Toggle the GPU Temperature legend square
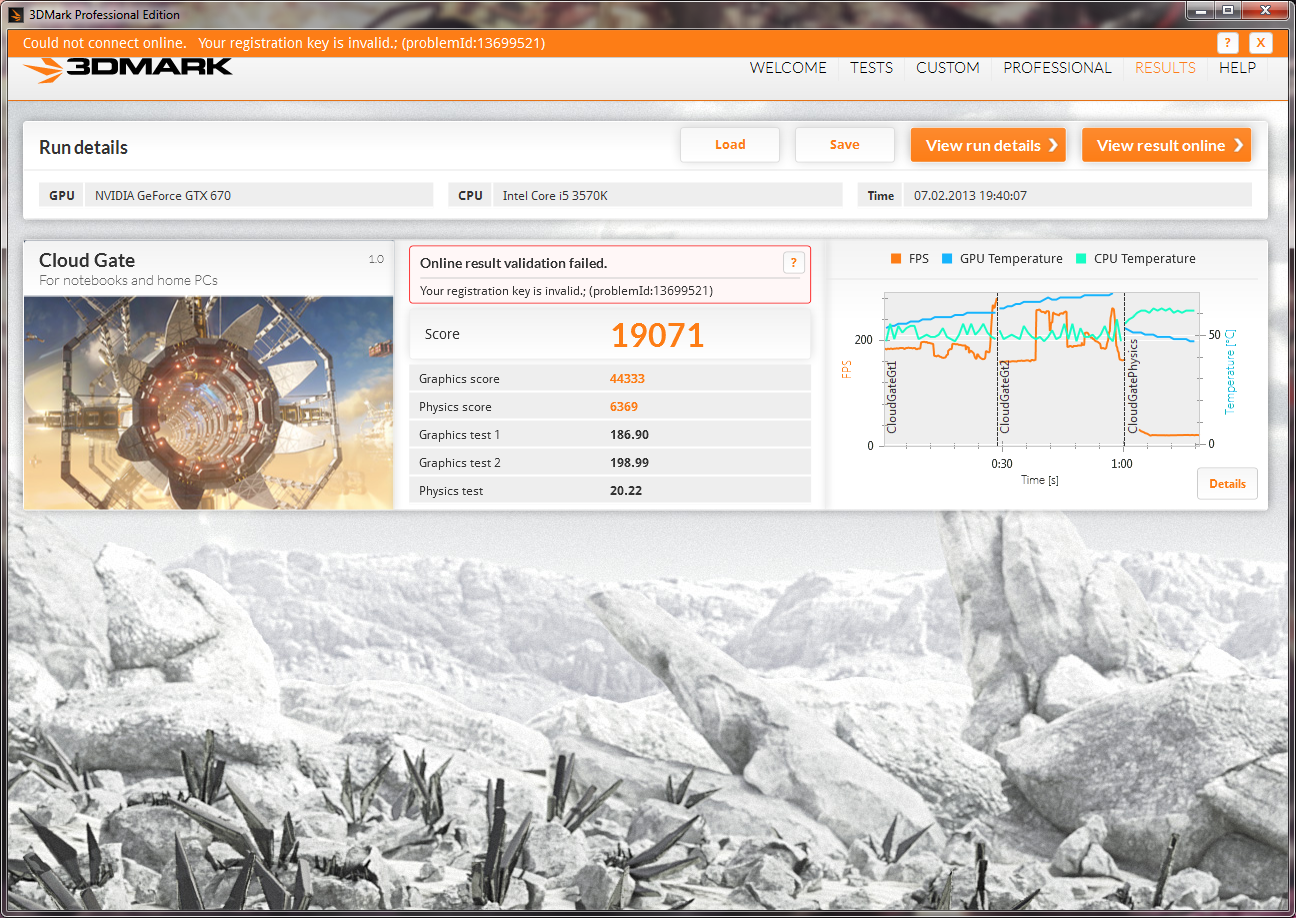Screen dimensions: 1296x918 [x=946, y=259]
